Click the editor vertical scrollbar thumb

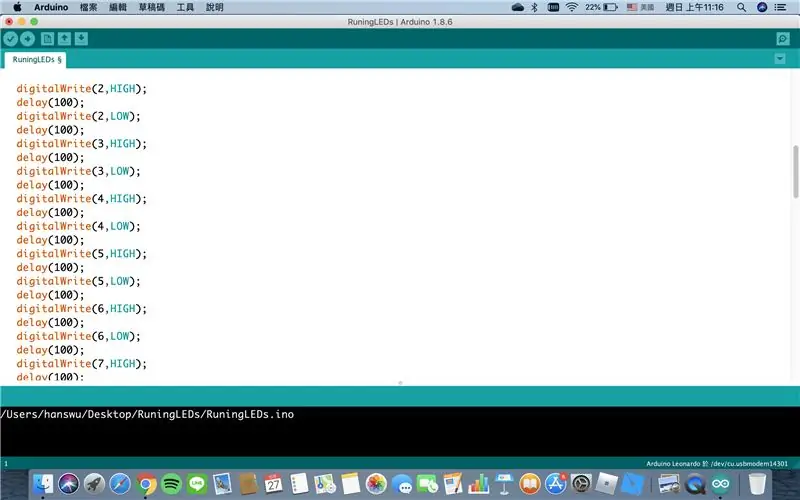pyautogui.click(x=795, y=172)
